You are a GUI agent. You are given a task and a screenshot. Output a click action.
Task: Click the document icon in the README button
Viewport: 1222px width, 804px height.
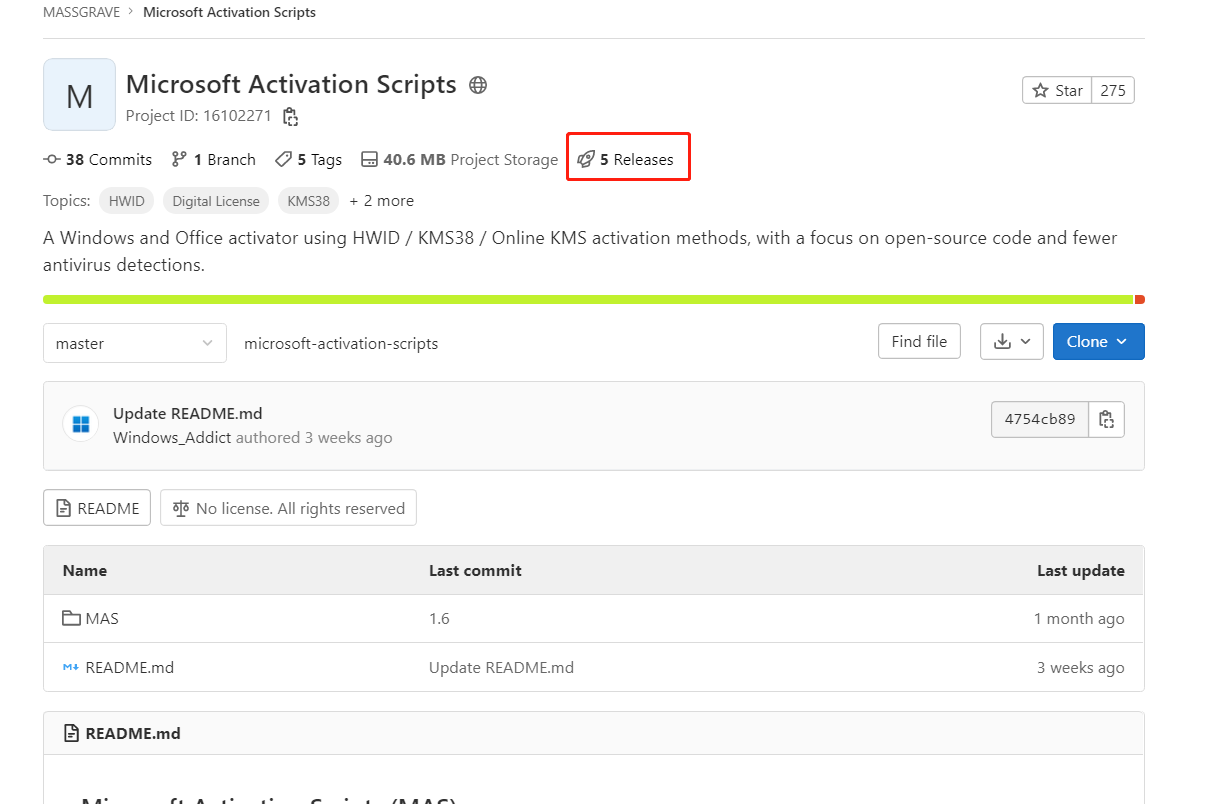65,508
